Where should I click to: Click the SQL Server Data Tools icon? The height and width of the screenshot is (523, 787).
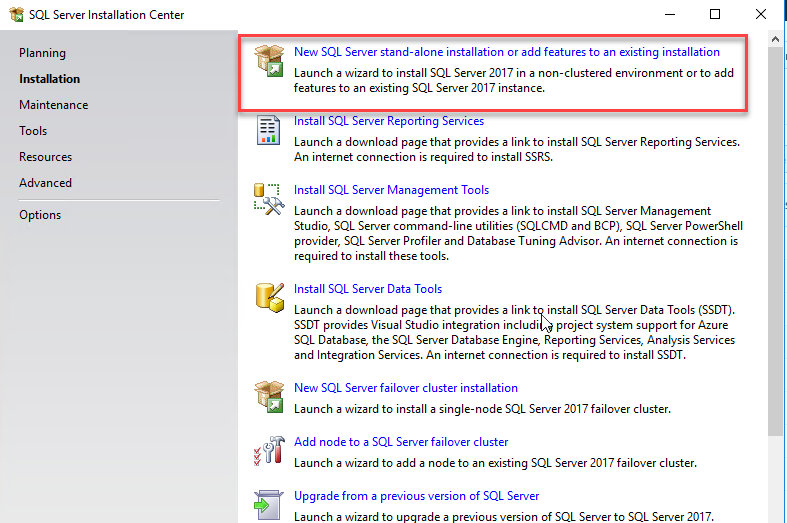270,298
